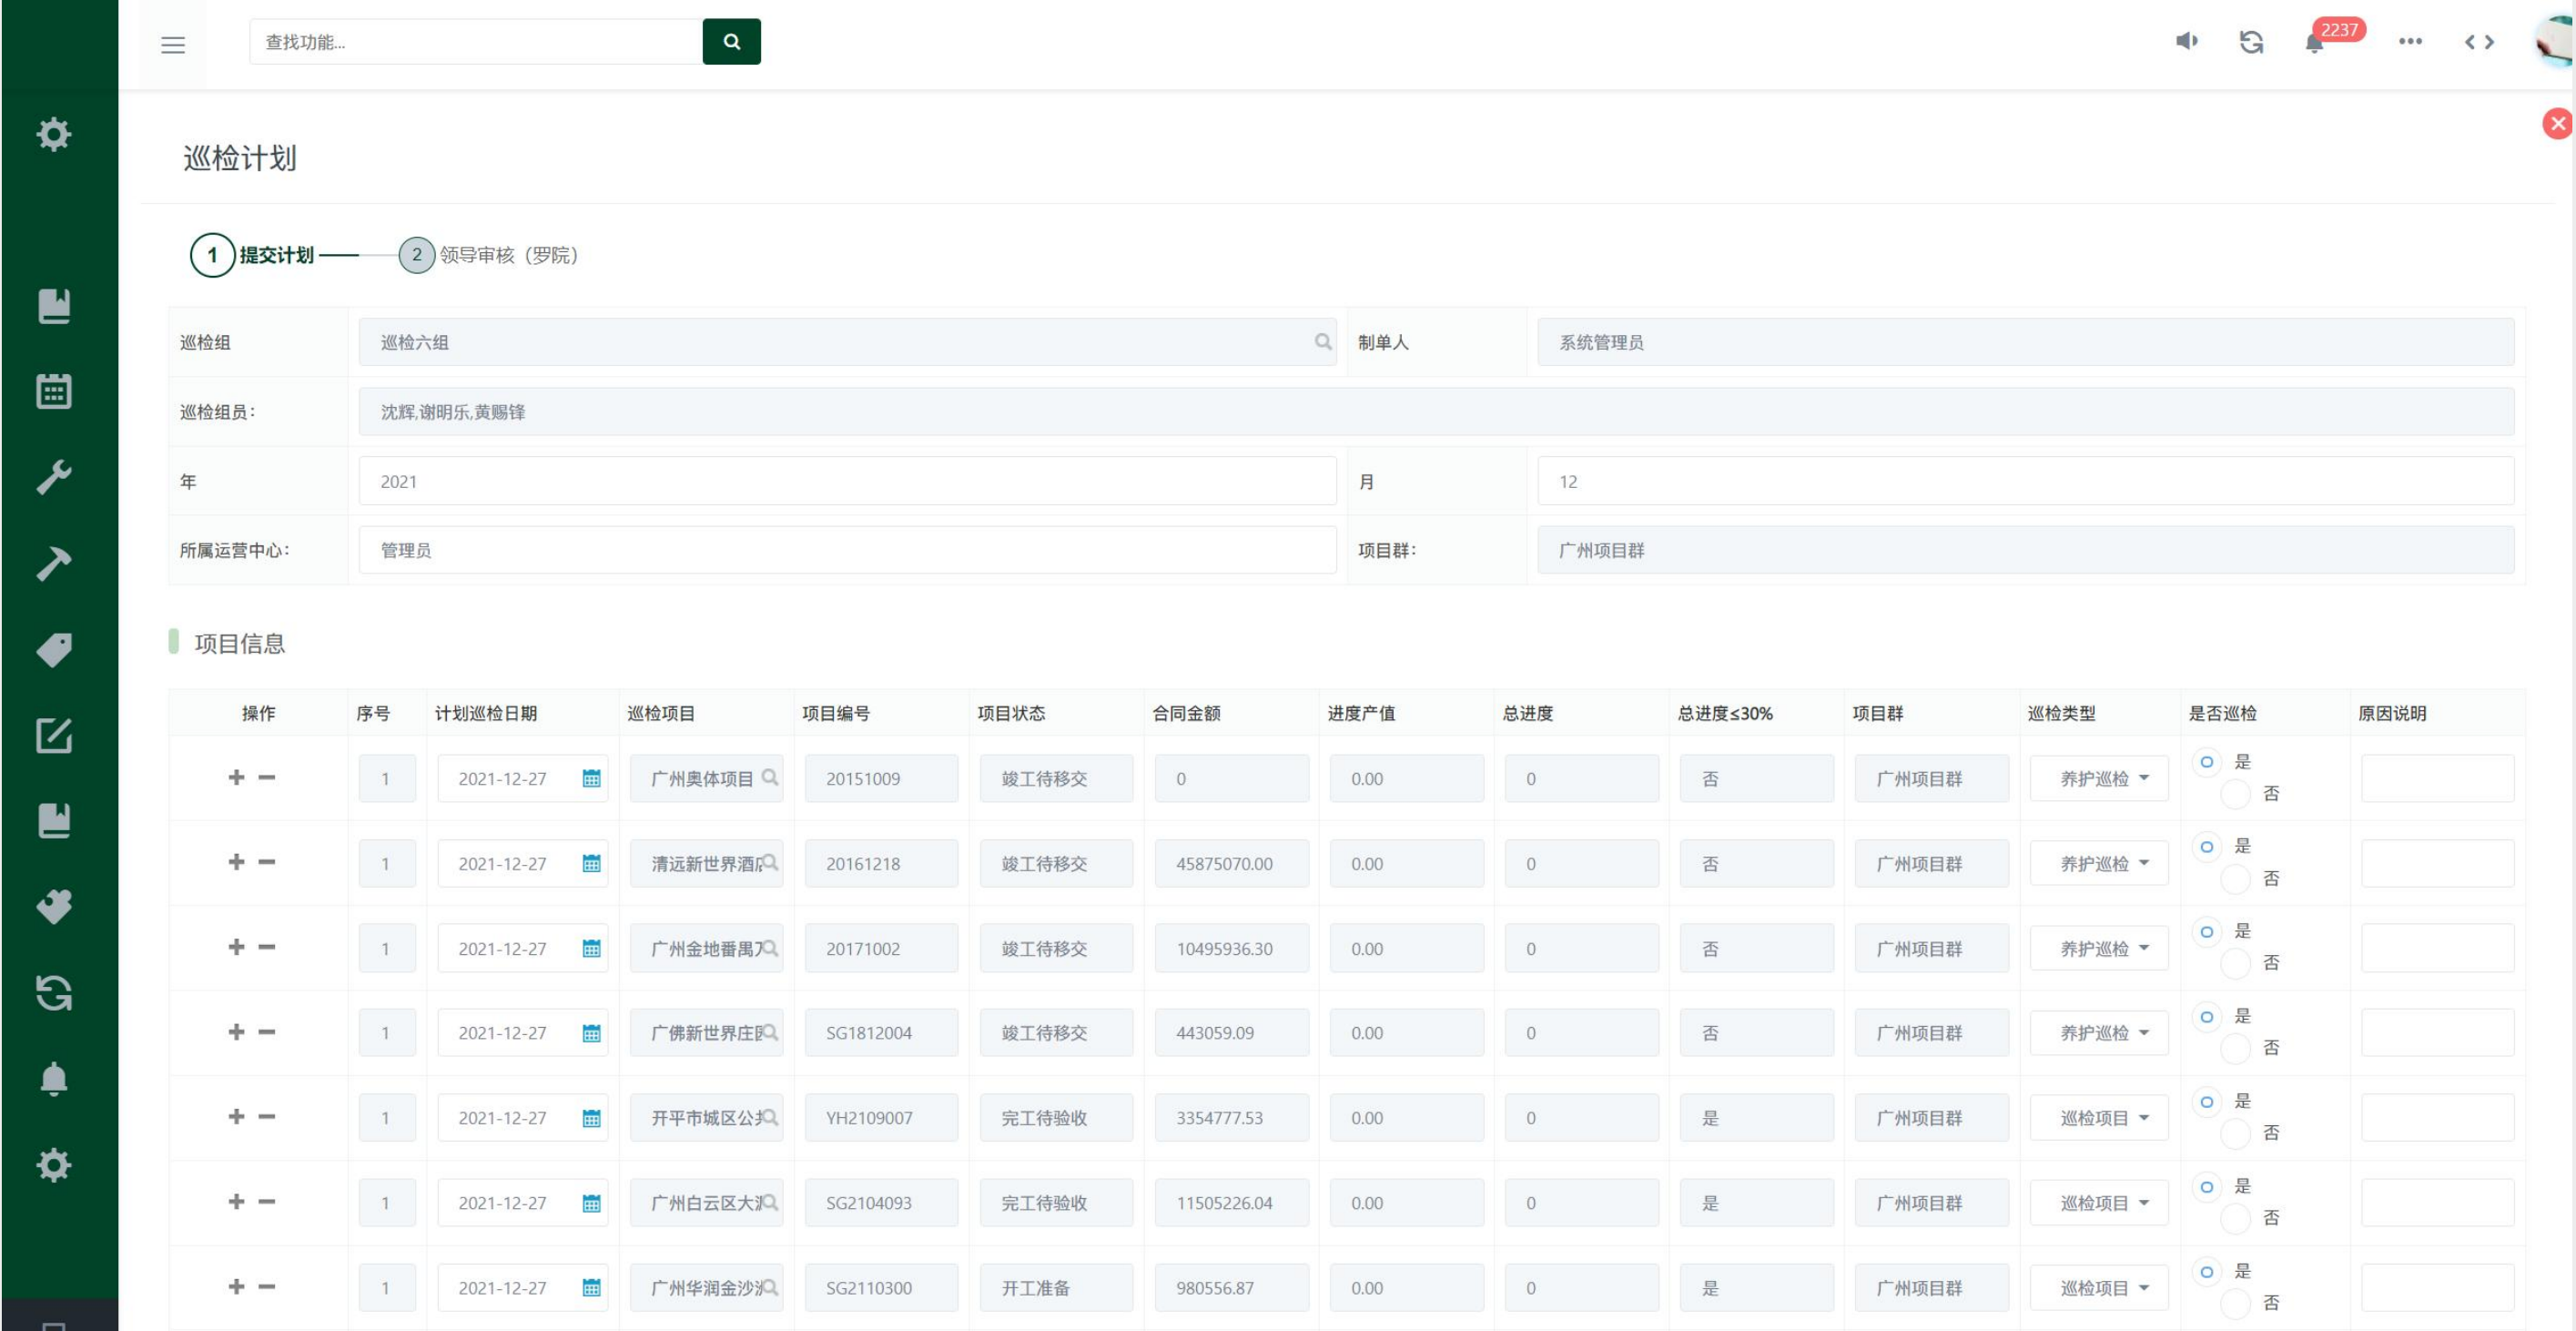Click the 查找功能 search input field
The width and height of the screenshot is (2576, 1331).
coord(475,42)
